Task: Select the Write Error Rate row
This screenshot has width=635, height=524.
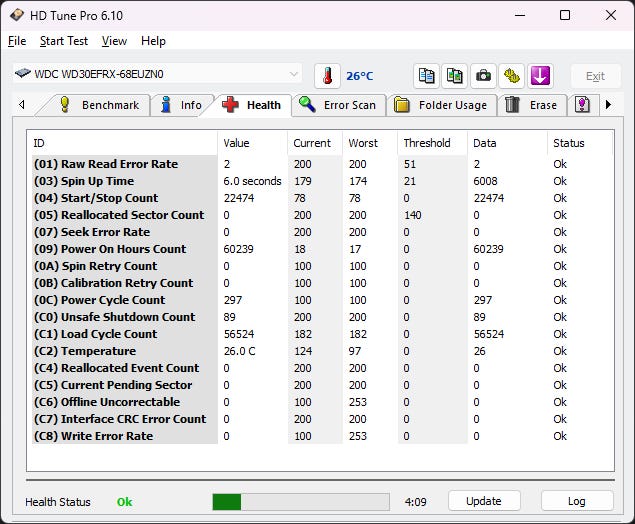Action: [x=322, y=436]
